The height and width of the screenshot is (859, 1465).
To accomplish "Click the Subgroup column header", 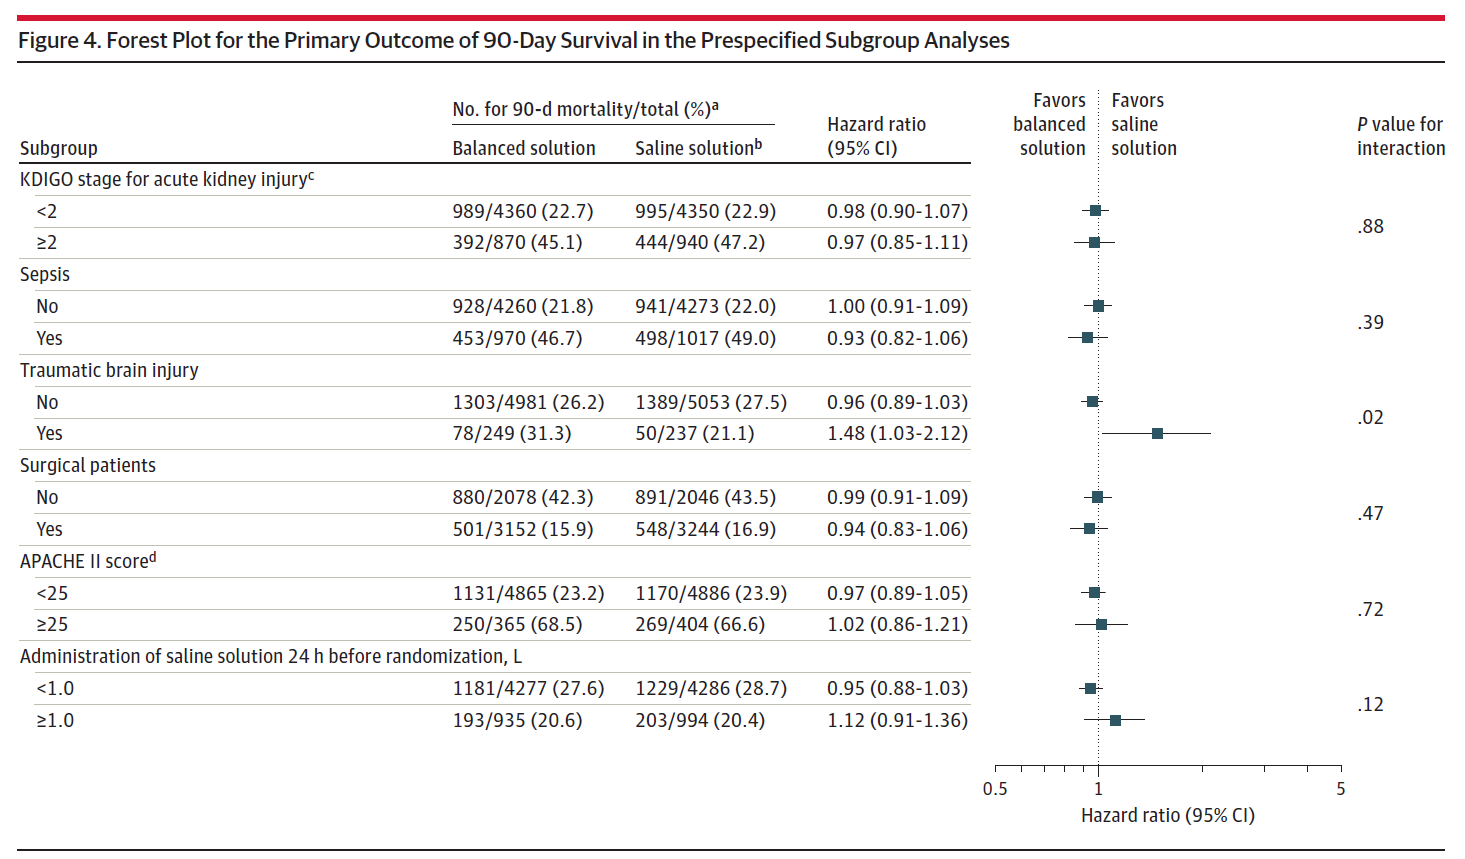I will (59, 149).
